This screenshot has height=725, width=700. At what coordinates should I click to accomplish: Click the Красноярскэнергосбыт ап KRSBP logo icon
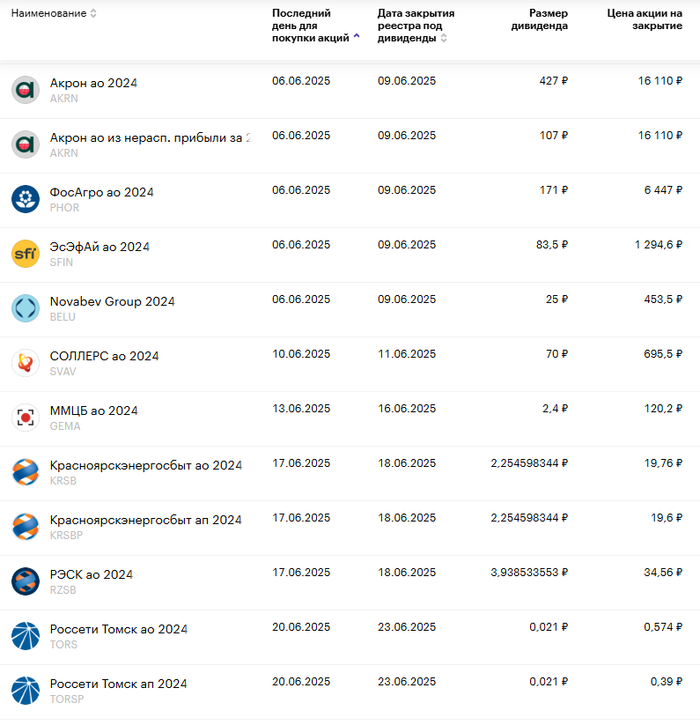[25, 527]
